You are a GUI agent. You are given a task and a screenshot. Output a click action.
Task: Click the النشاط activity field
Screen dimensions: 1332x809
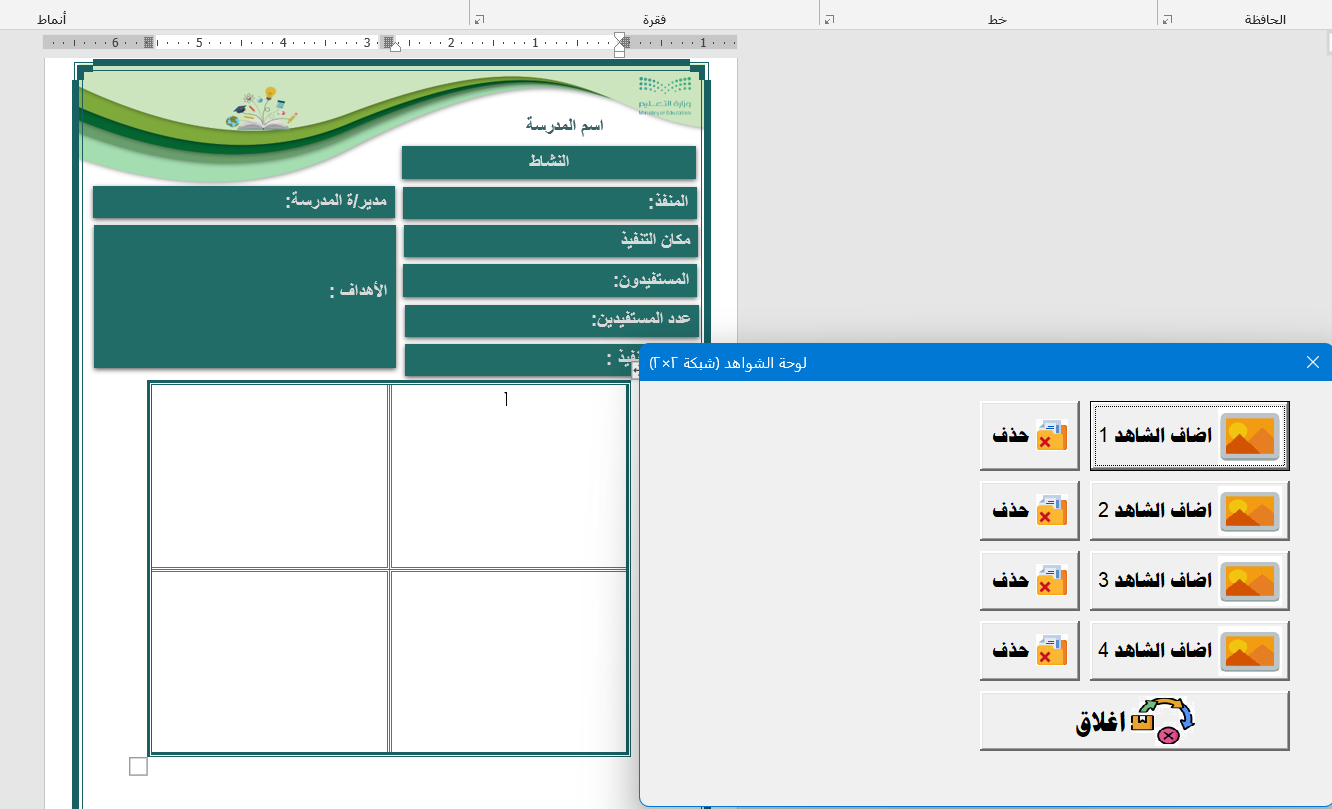pyautogui.click(x=548, y=162)
